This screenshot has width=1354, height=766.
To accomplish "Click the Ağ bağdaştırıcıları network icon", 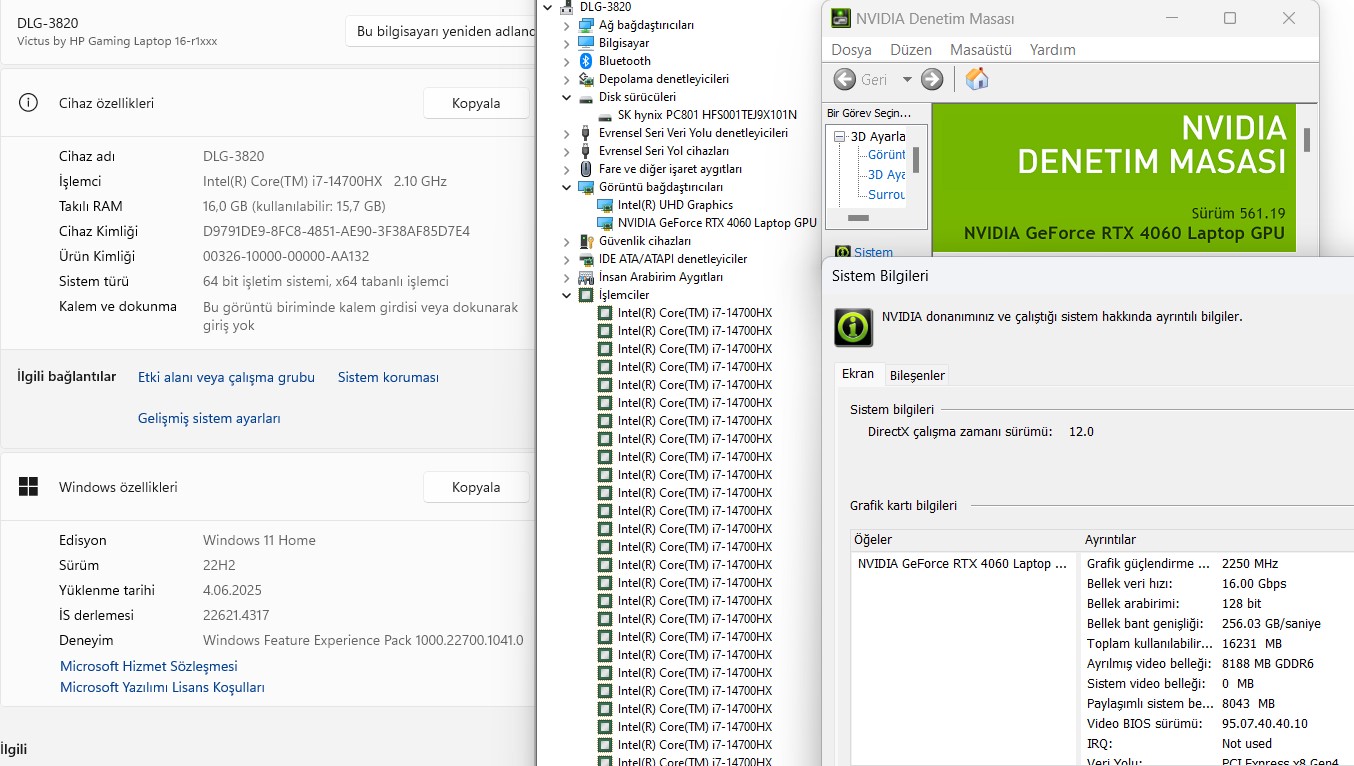I will pos(587,25).
